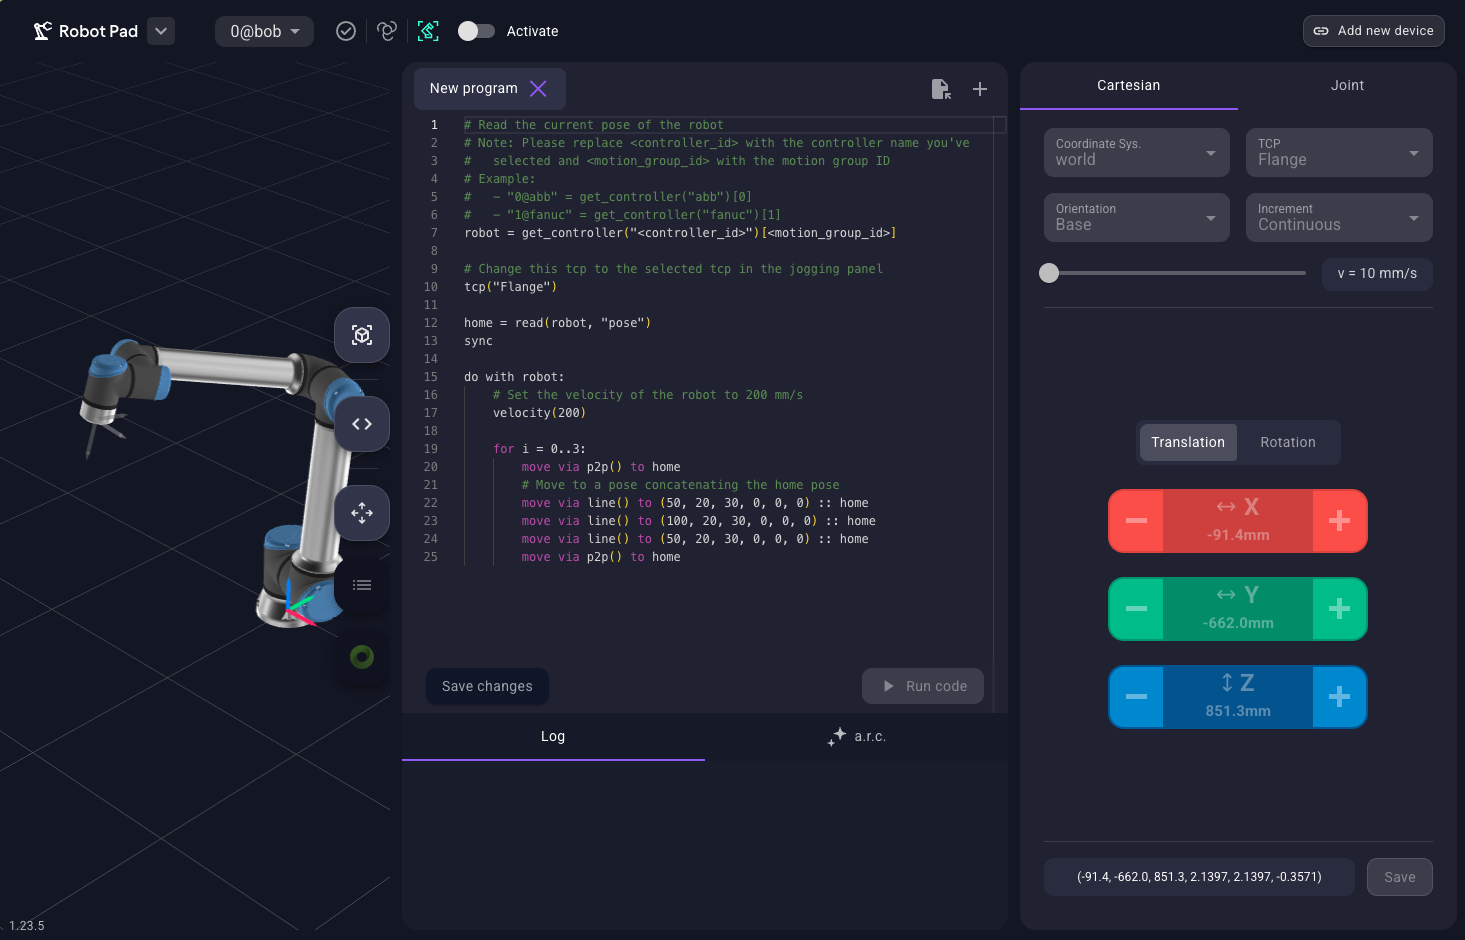The image size is (1465, 940).
Task: Click the velocity slider handle
Action: [1049, 273]
